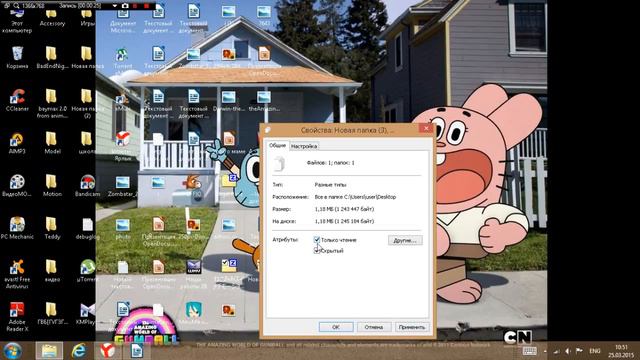This screenshot has height=360, width=640.
Task: Click the Отмена button
Action: [x=373, y=327]
